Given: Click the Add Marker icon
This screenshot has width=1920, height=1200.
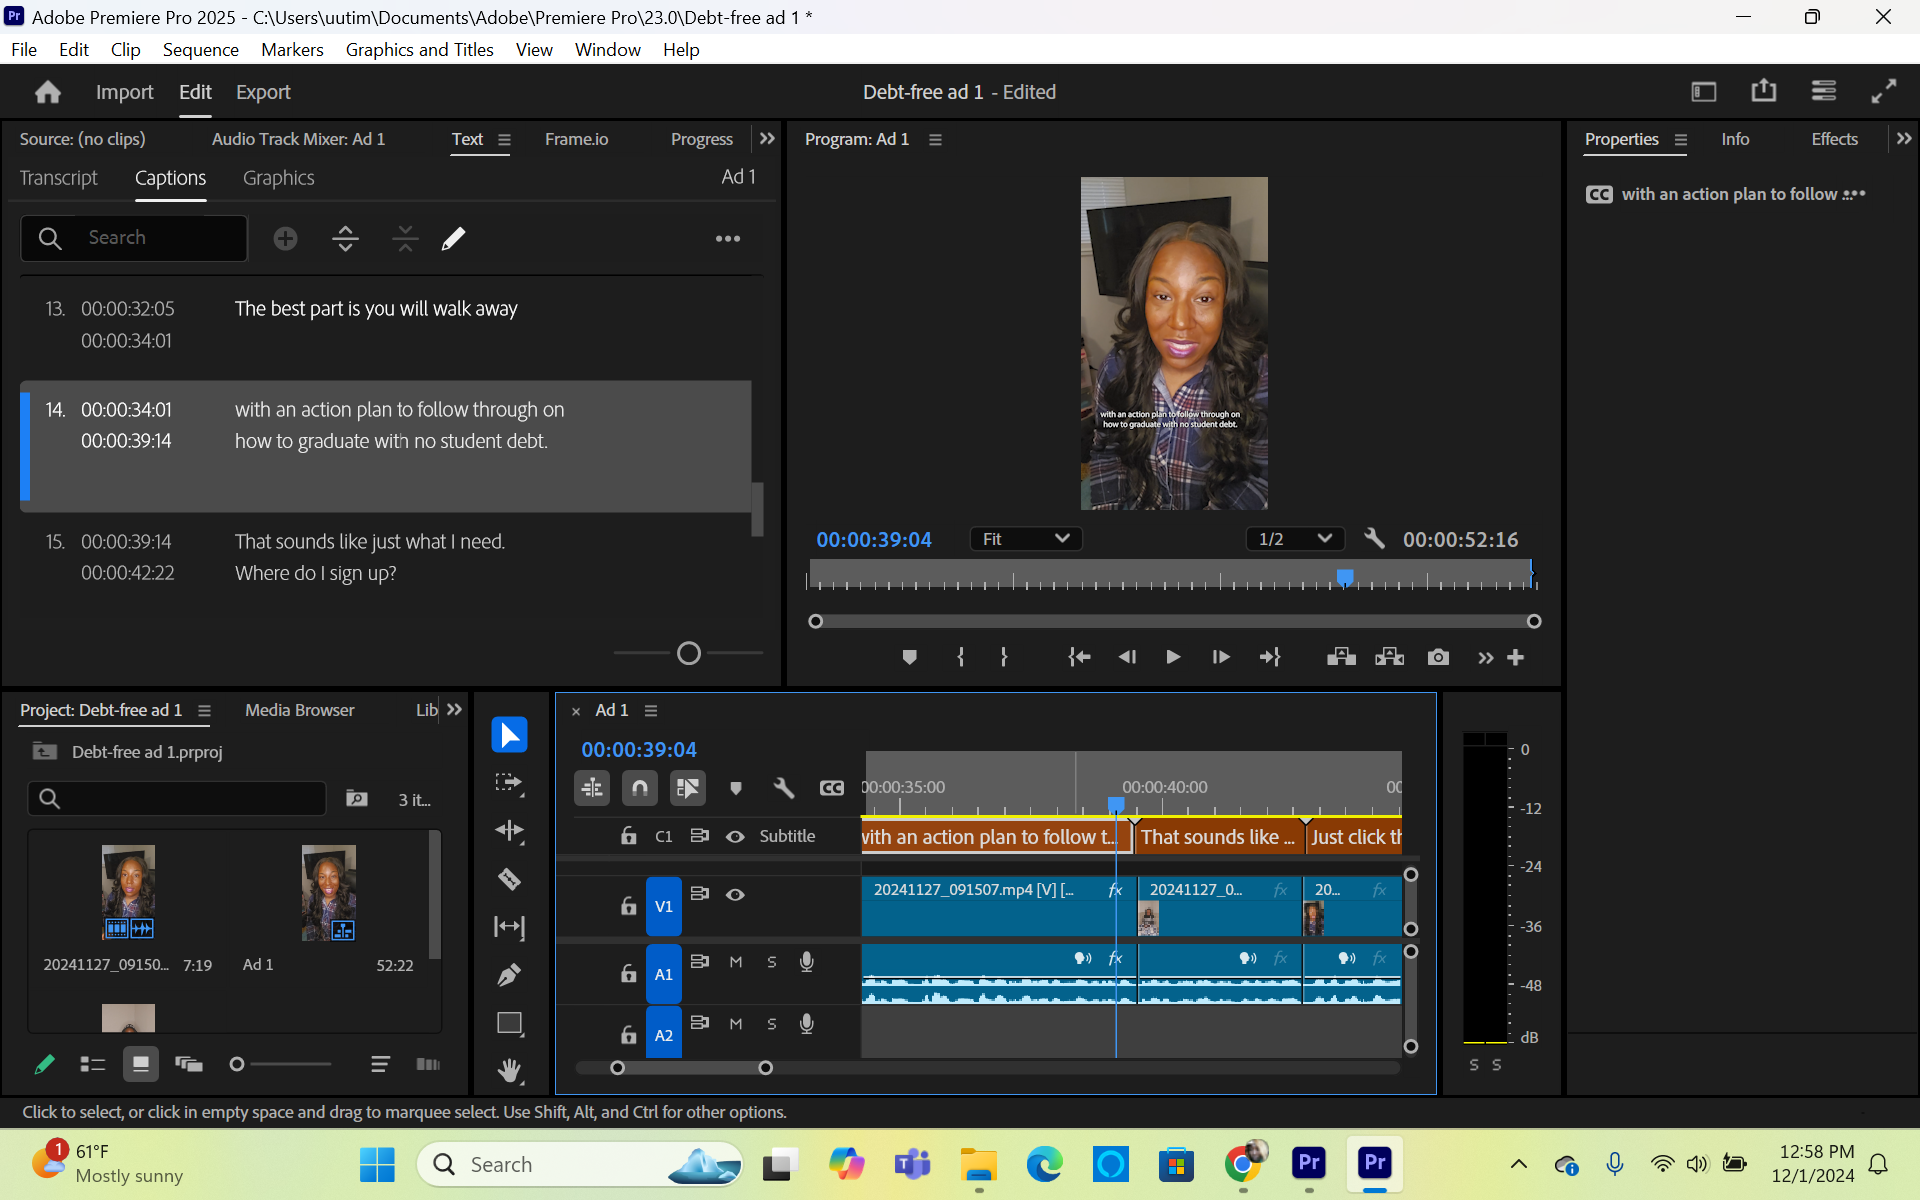Looking at the screenshot, I should point(908,657).
